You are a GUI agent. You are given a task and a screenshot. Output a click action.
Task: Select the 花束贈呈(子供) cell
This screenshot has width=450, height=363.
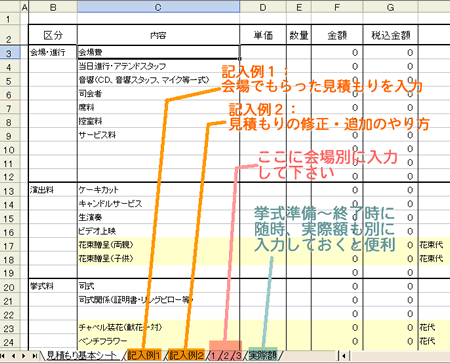158,259
